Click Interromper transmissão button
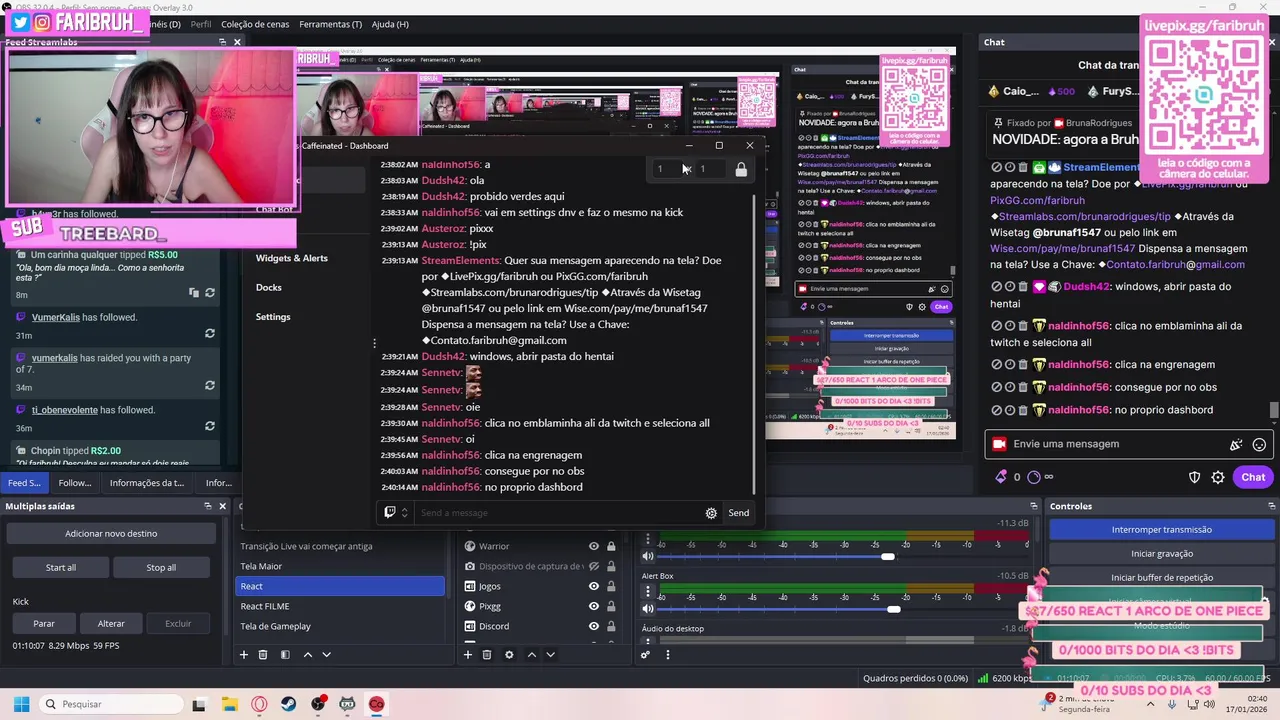This screenshot has width=1280, height=720. pos(1161,530)
